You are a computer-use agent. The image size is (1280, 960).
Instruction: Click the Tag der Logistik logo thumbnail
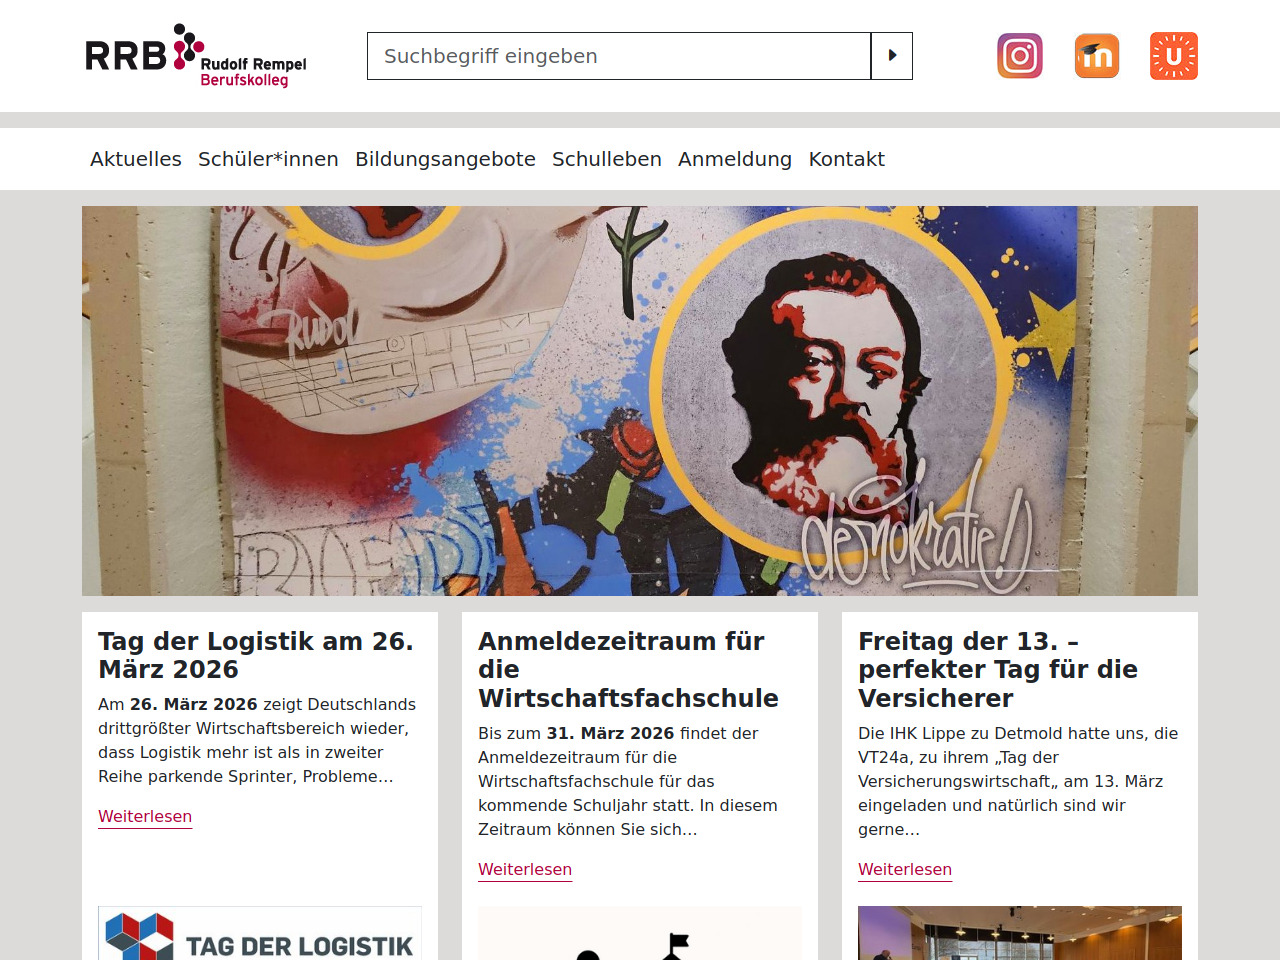coord(260,933)
